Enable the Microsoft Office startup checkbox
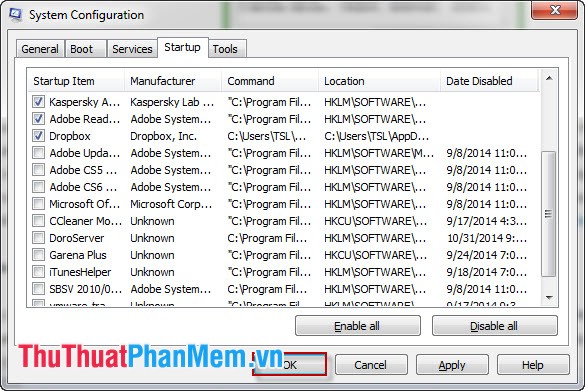 (38, 204)
